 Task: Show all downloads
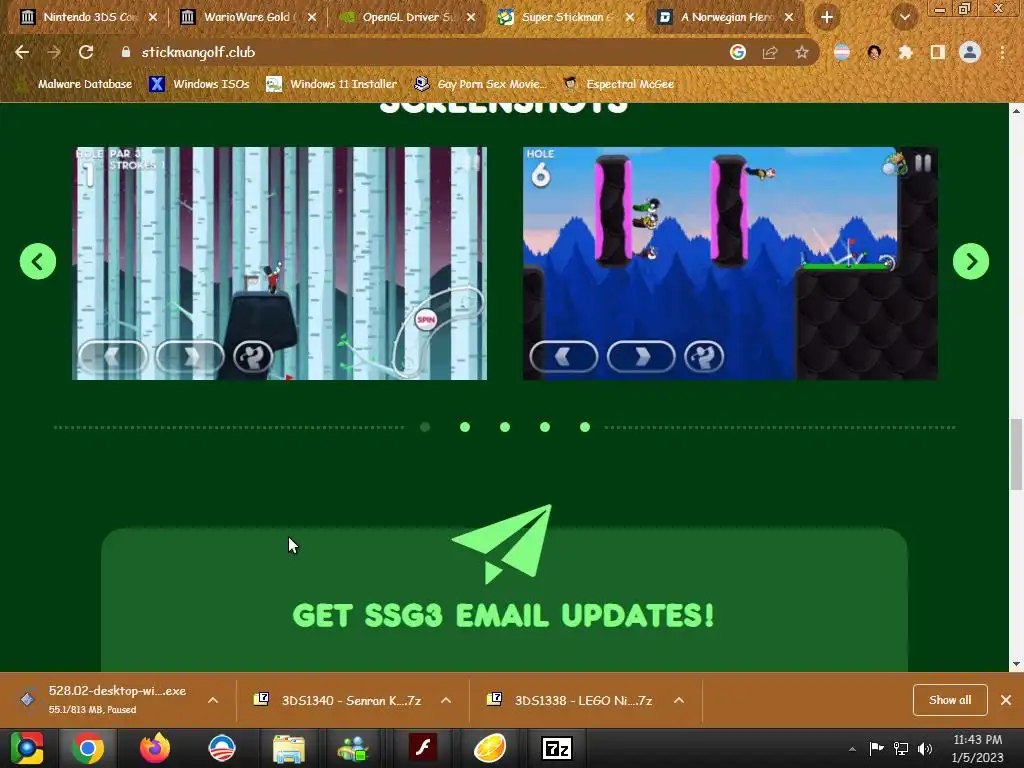(950, 700)
